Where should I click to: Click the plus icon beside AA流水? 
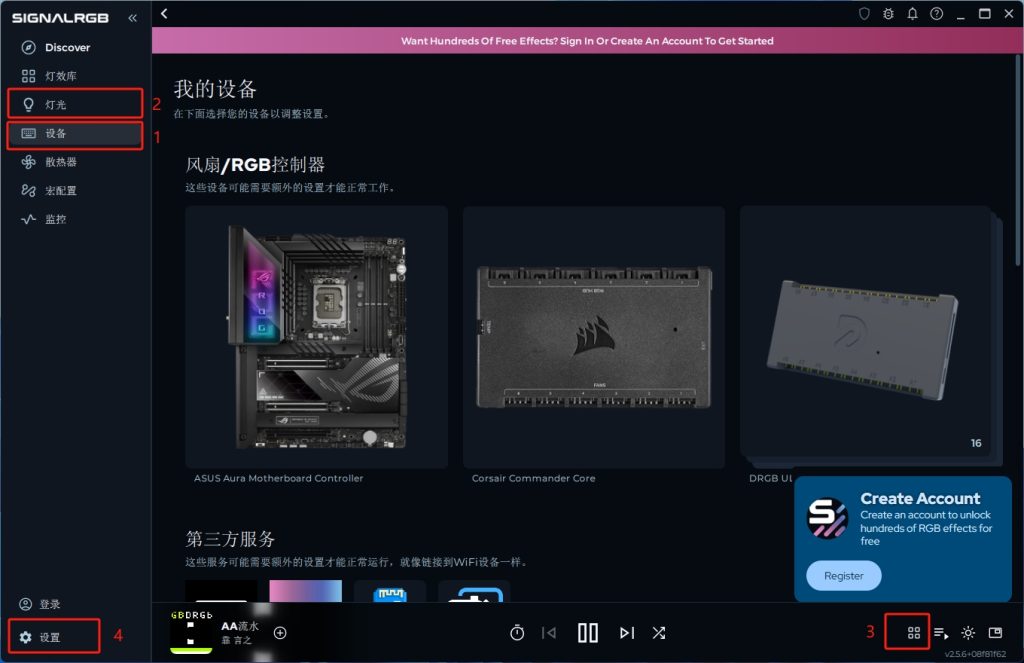coord(280,632)
